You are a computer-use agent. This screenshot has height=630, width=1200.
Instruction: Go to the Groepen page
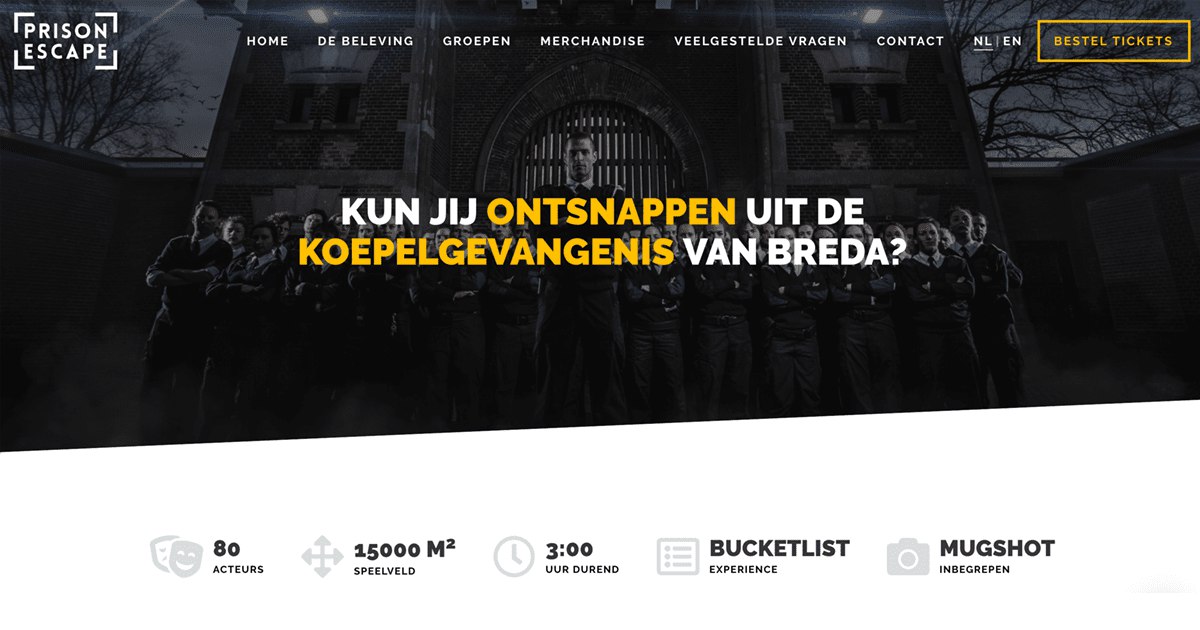477,41
